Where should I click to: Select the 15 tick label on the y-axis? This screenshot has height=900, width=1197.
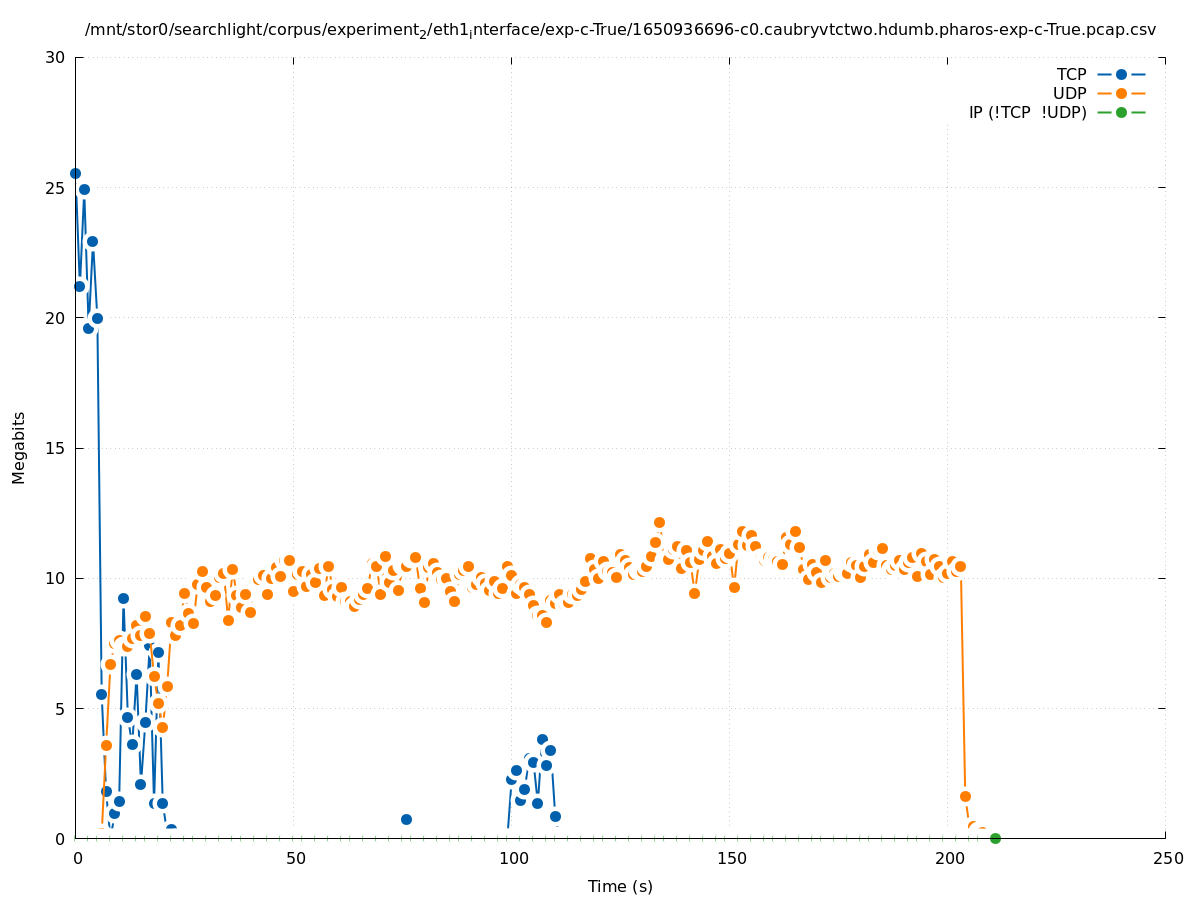click(55, 448)
